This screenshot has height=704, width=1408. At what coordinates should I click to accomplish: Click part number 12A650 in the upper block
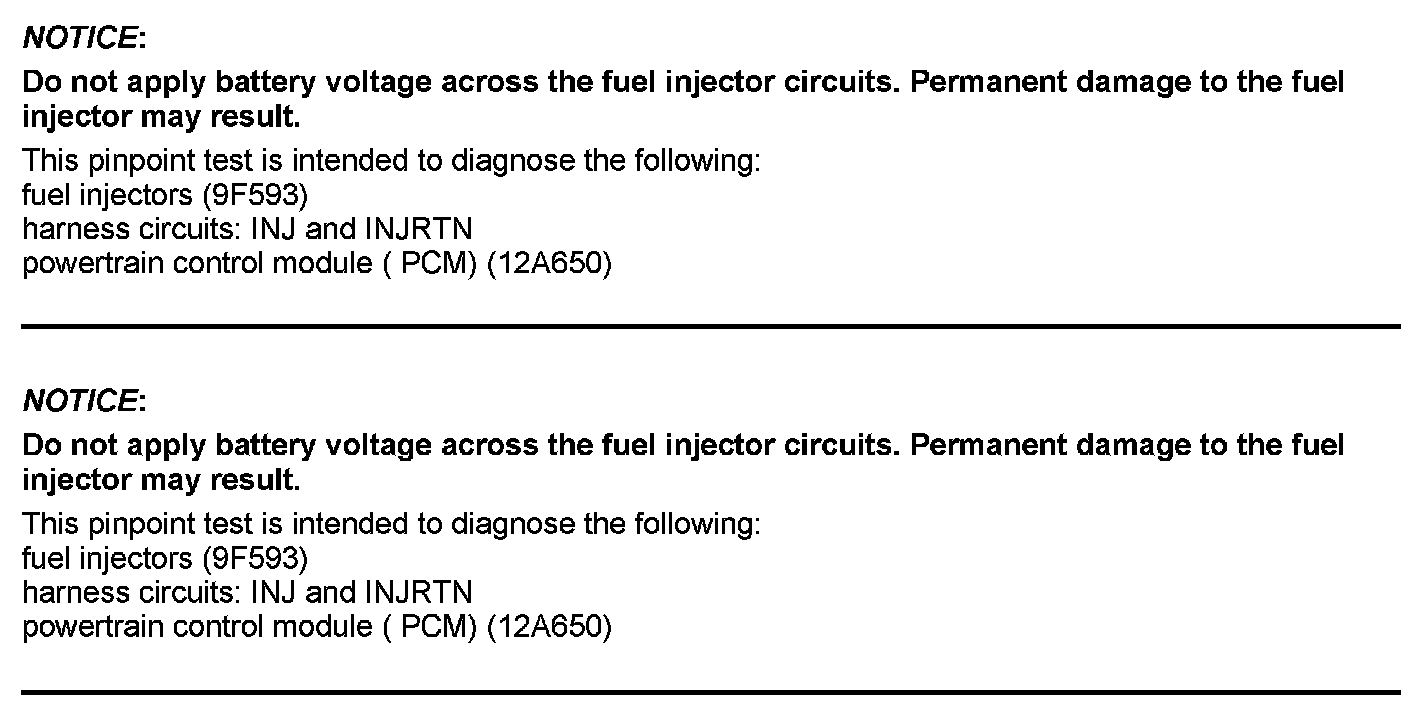[547, 264]
